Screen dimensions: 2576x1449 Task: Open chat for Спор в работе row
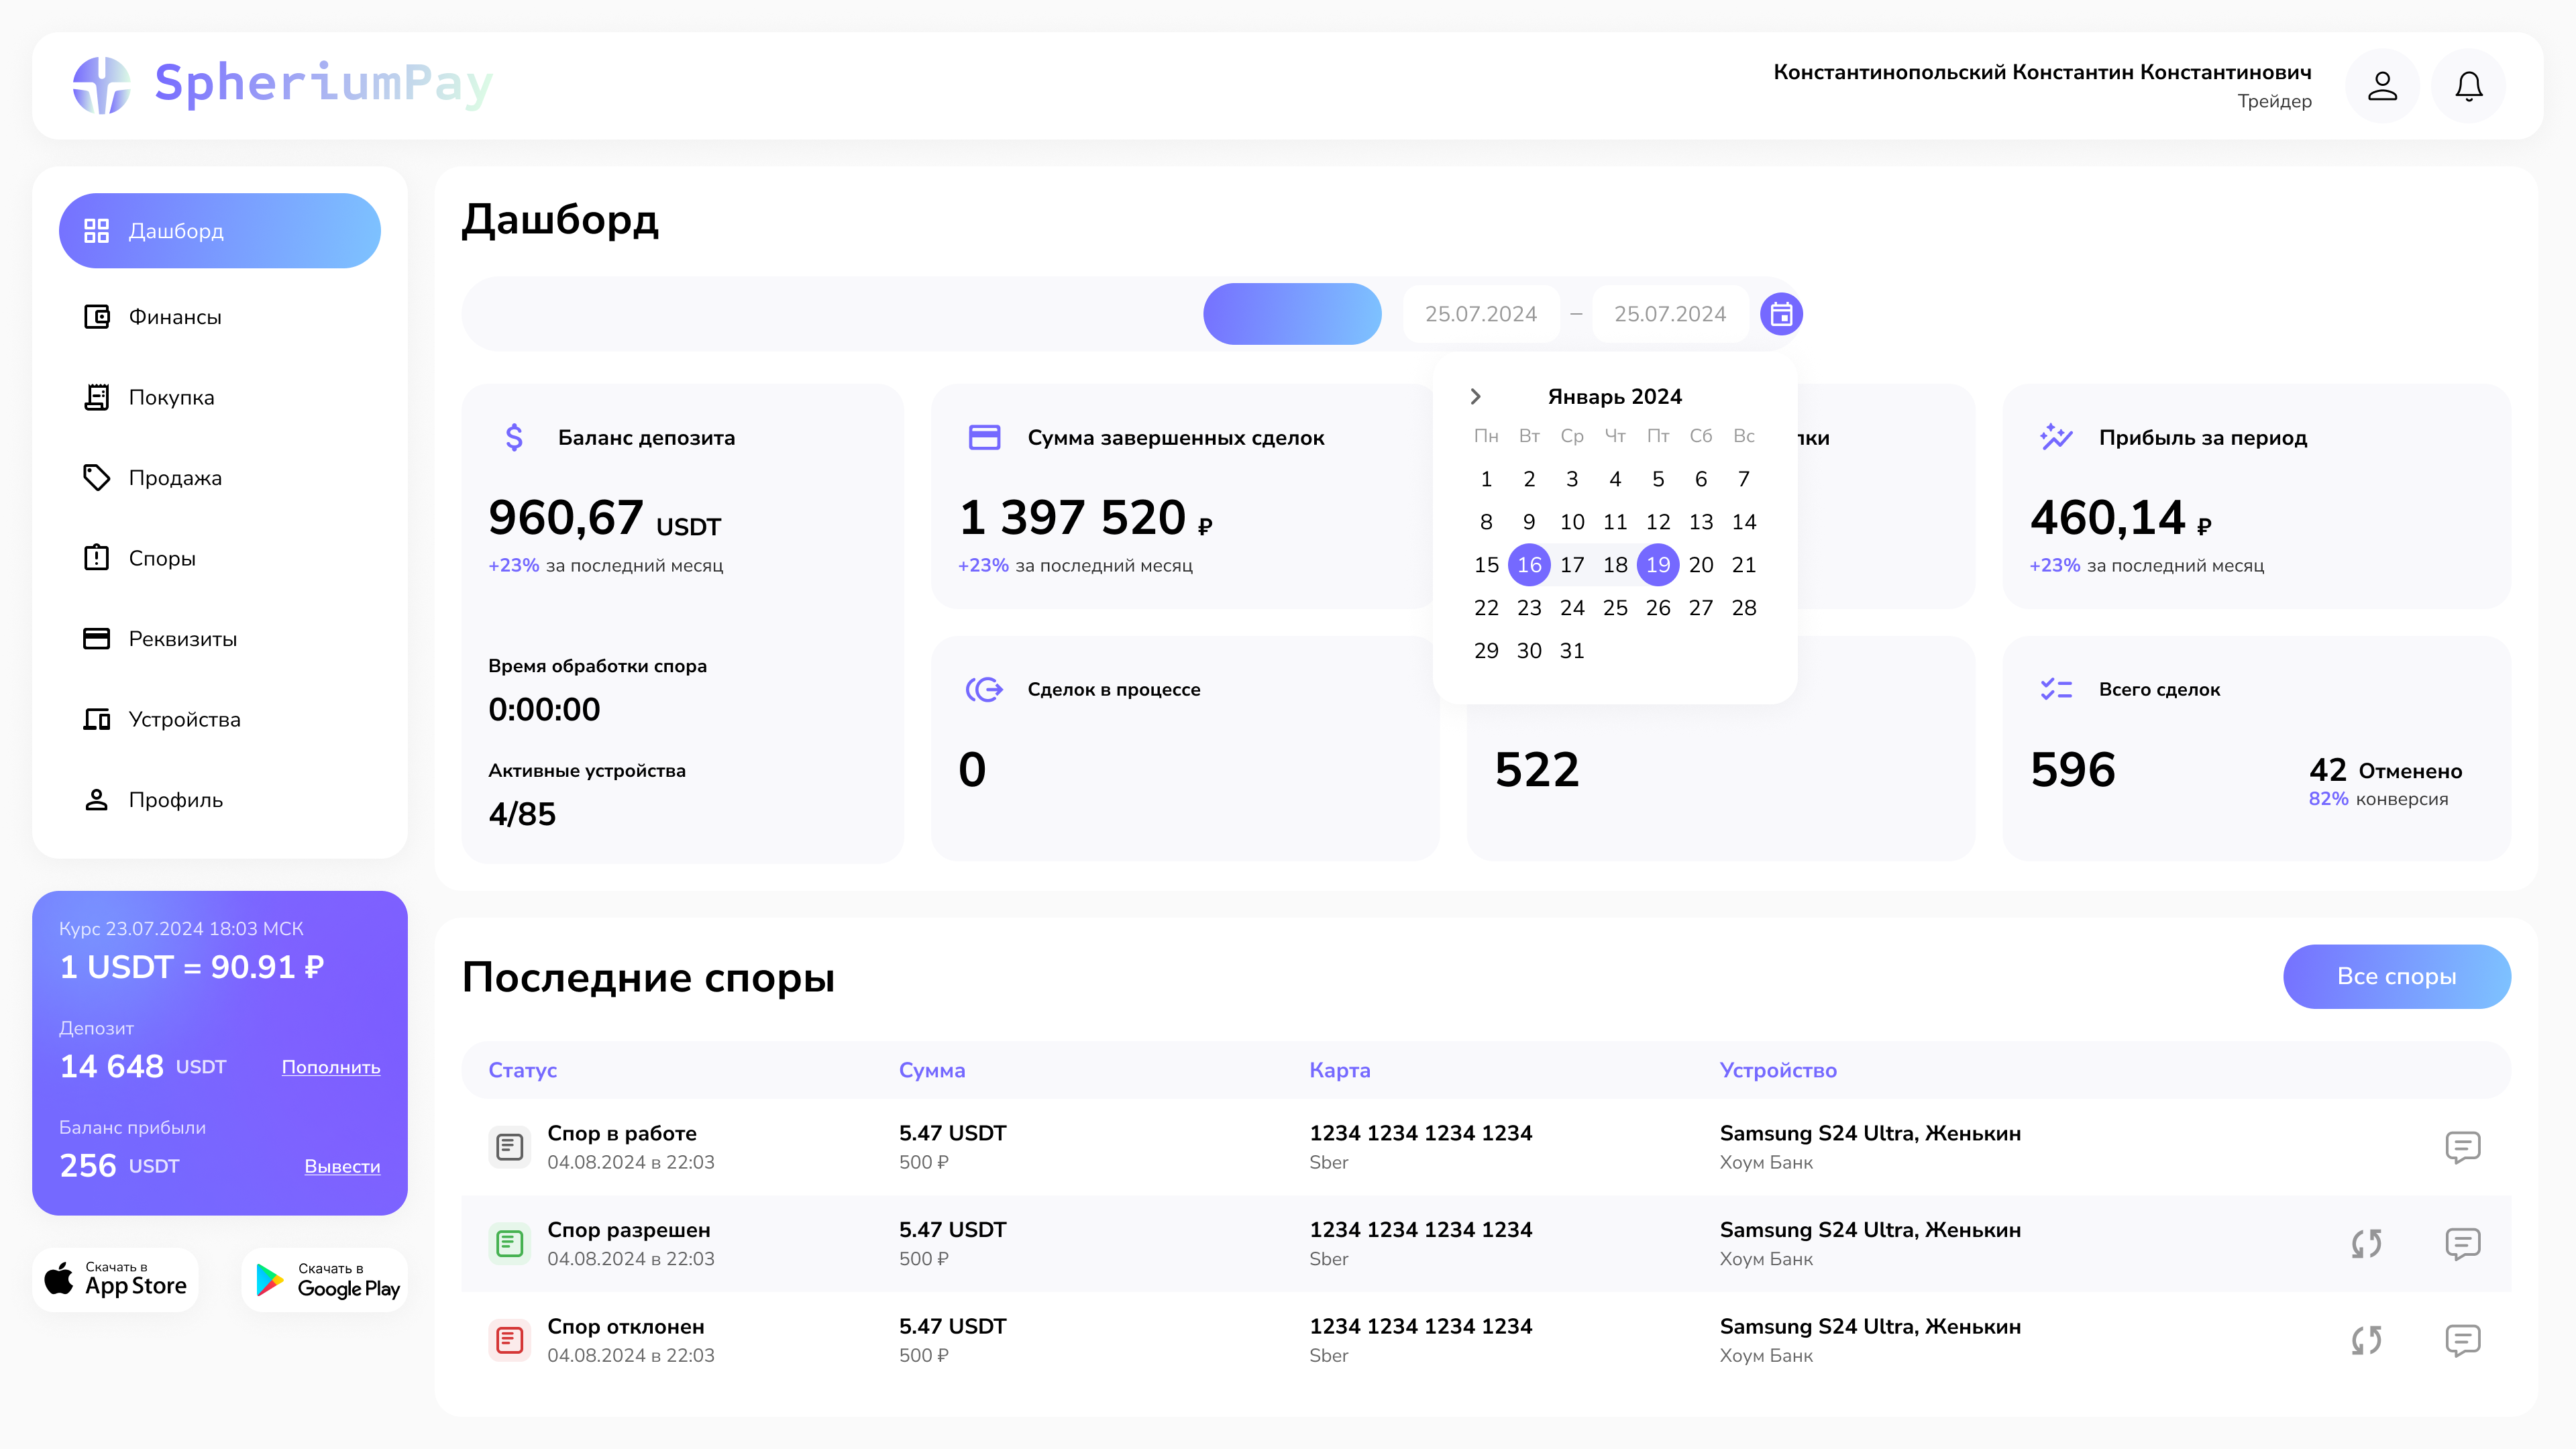tap(2462, 1146)
